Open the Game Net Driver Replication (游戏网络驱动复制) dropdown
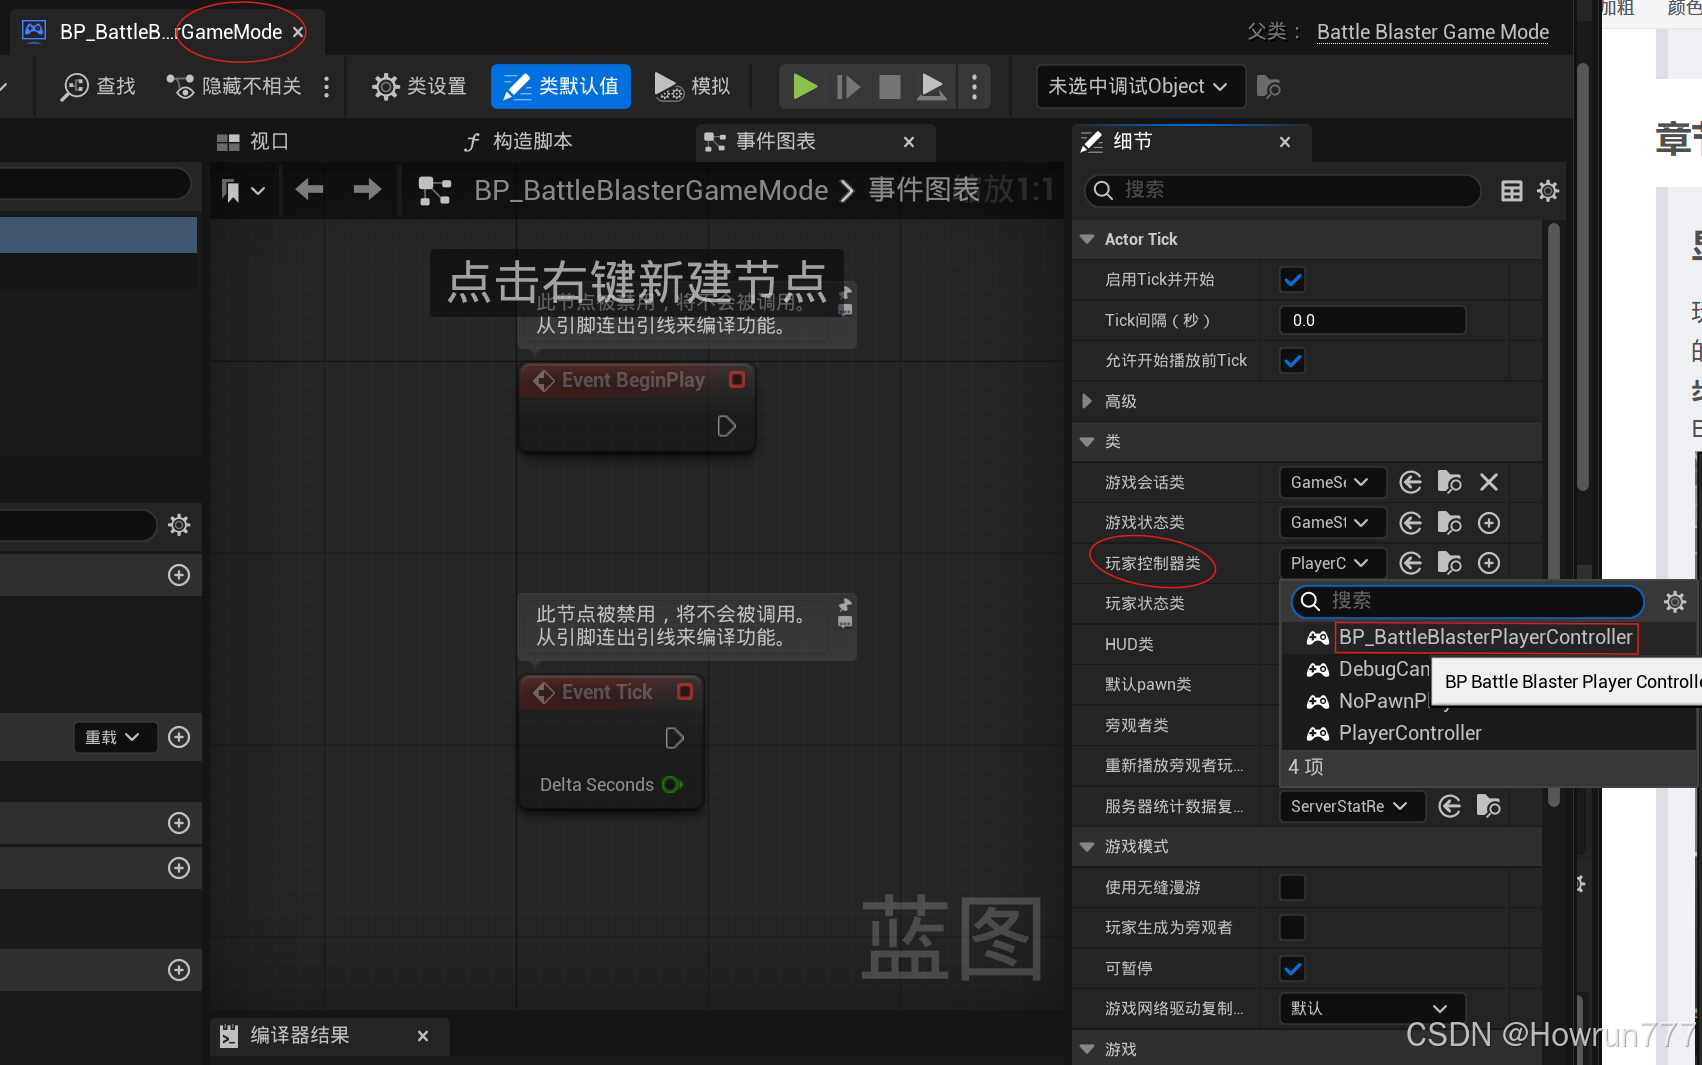The image size is (1702, 1065). (x=1372, y=1008)
